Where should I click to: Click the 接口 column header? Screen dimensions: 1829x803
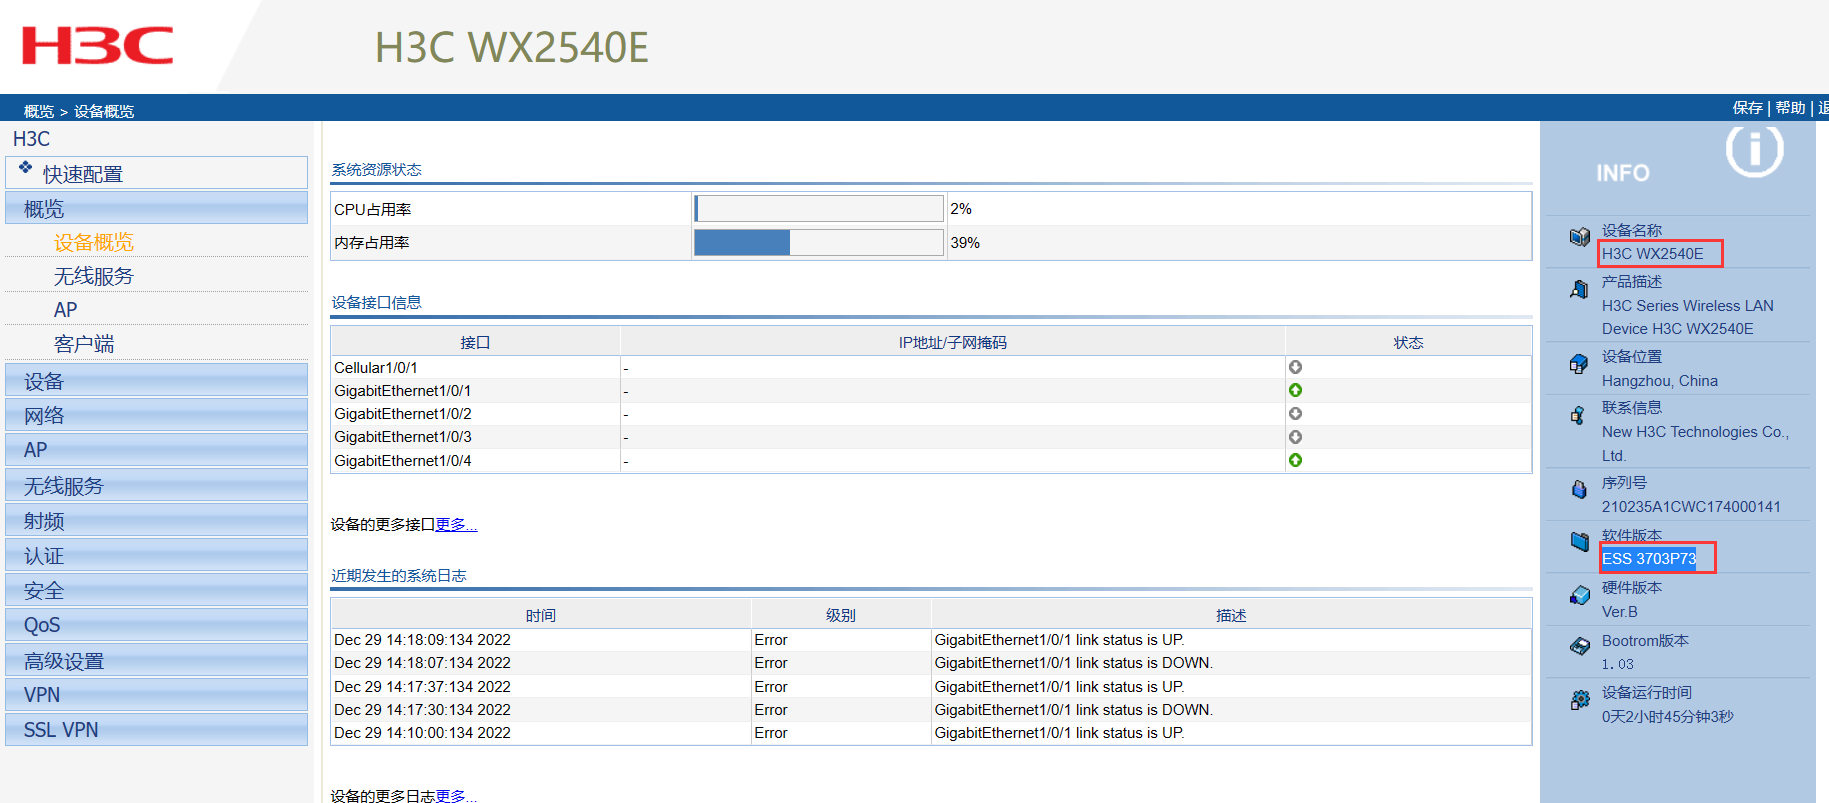point(475,342)
